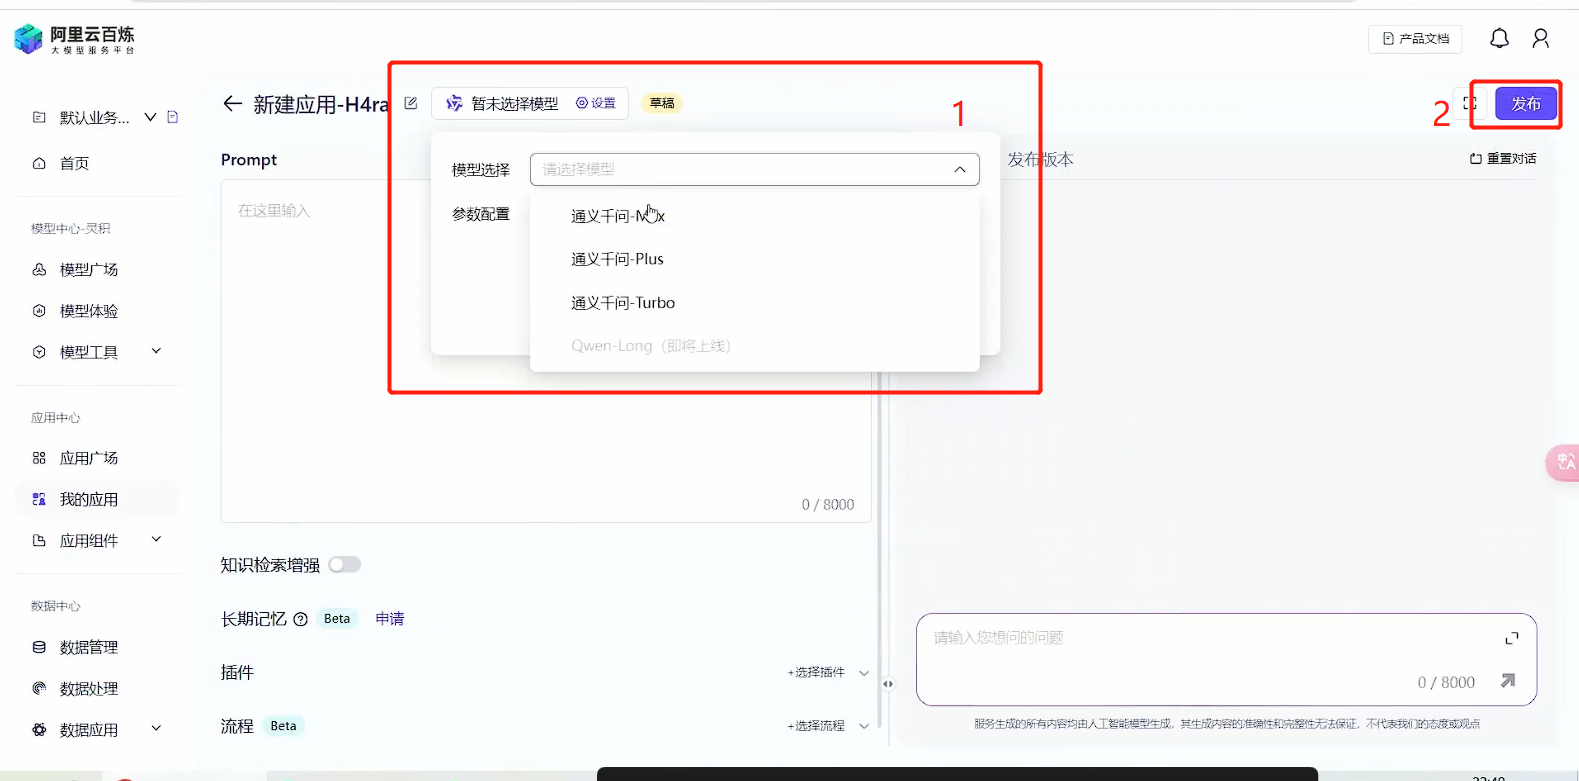This screenshot has width=1579, height=781.
Task: Open the +选择流程 dropdown
Action: tap(828, 726)
